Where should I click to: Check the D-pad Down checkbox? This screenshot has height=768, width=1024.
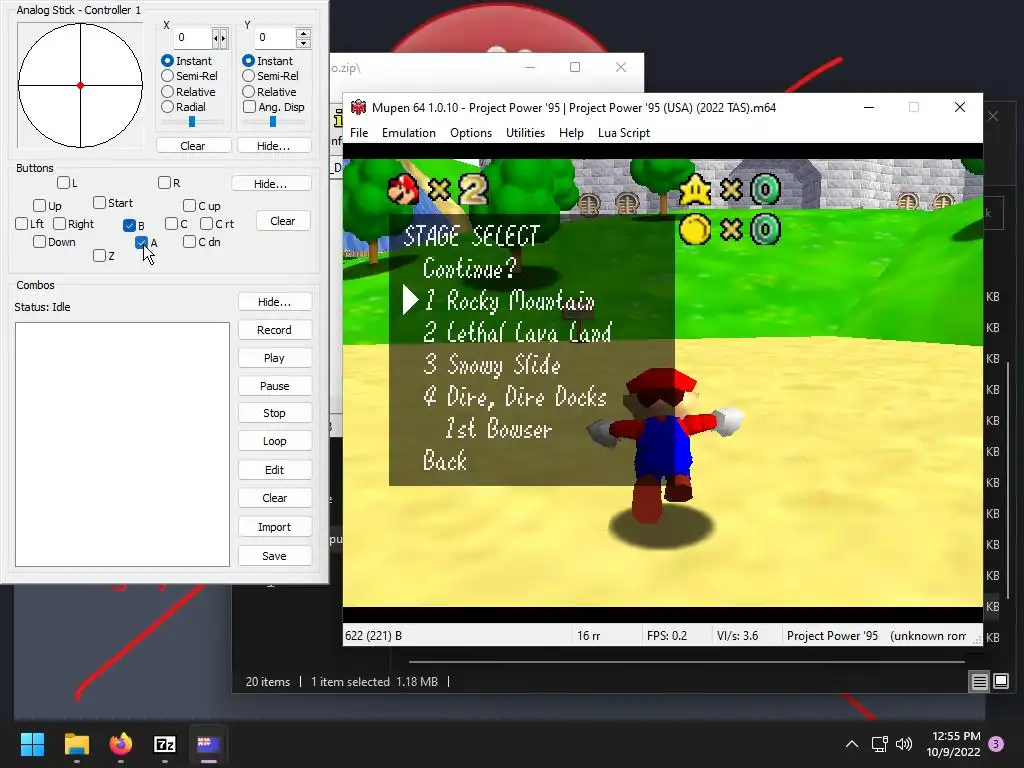pos(39,242)
